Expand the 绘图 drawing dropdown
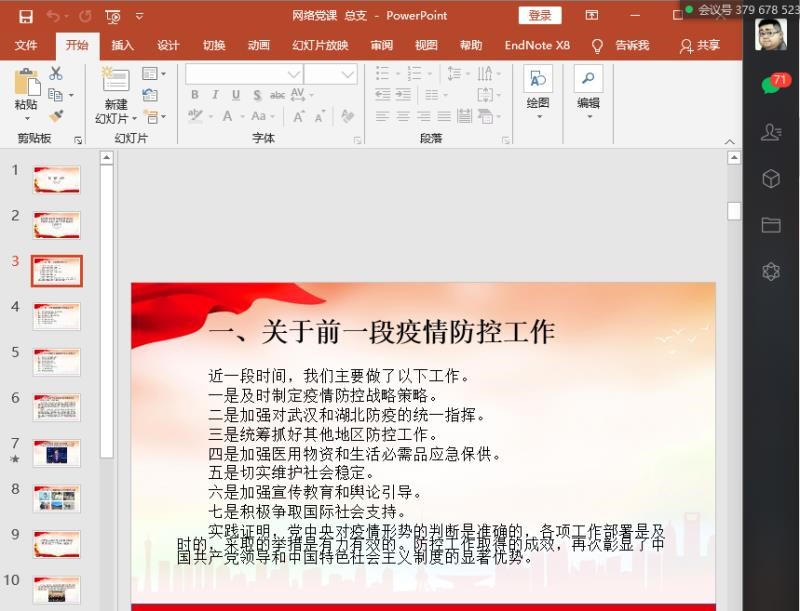This screenshot has width=800, height=611. pos(538,116)
